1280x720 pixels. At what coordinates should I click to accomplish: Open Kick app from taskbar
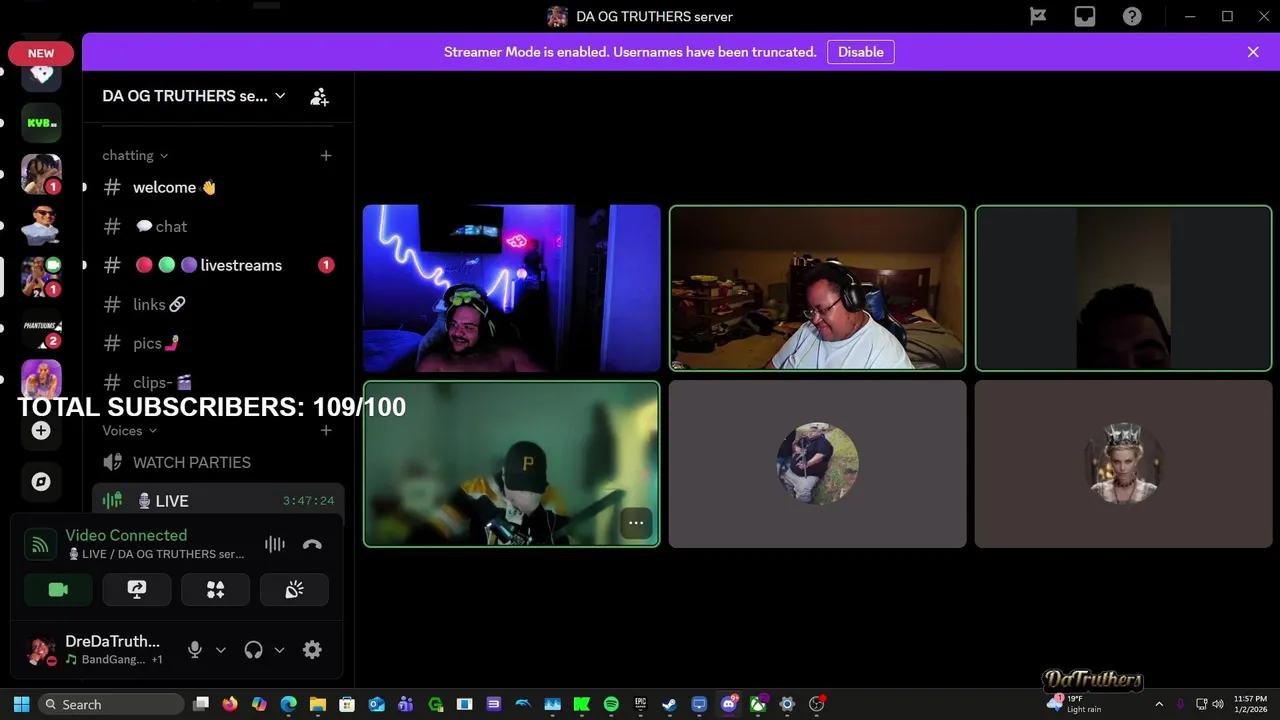(x=581, y=704)
